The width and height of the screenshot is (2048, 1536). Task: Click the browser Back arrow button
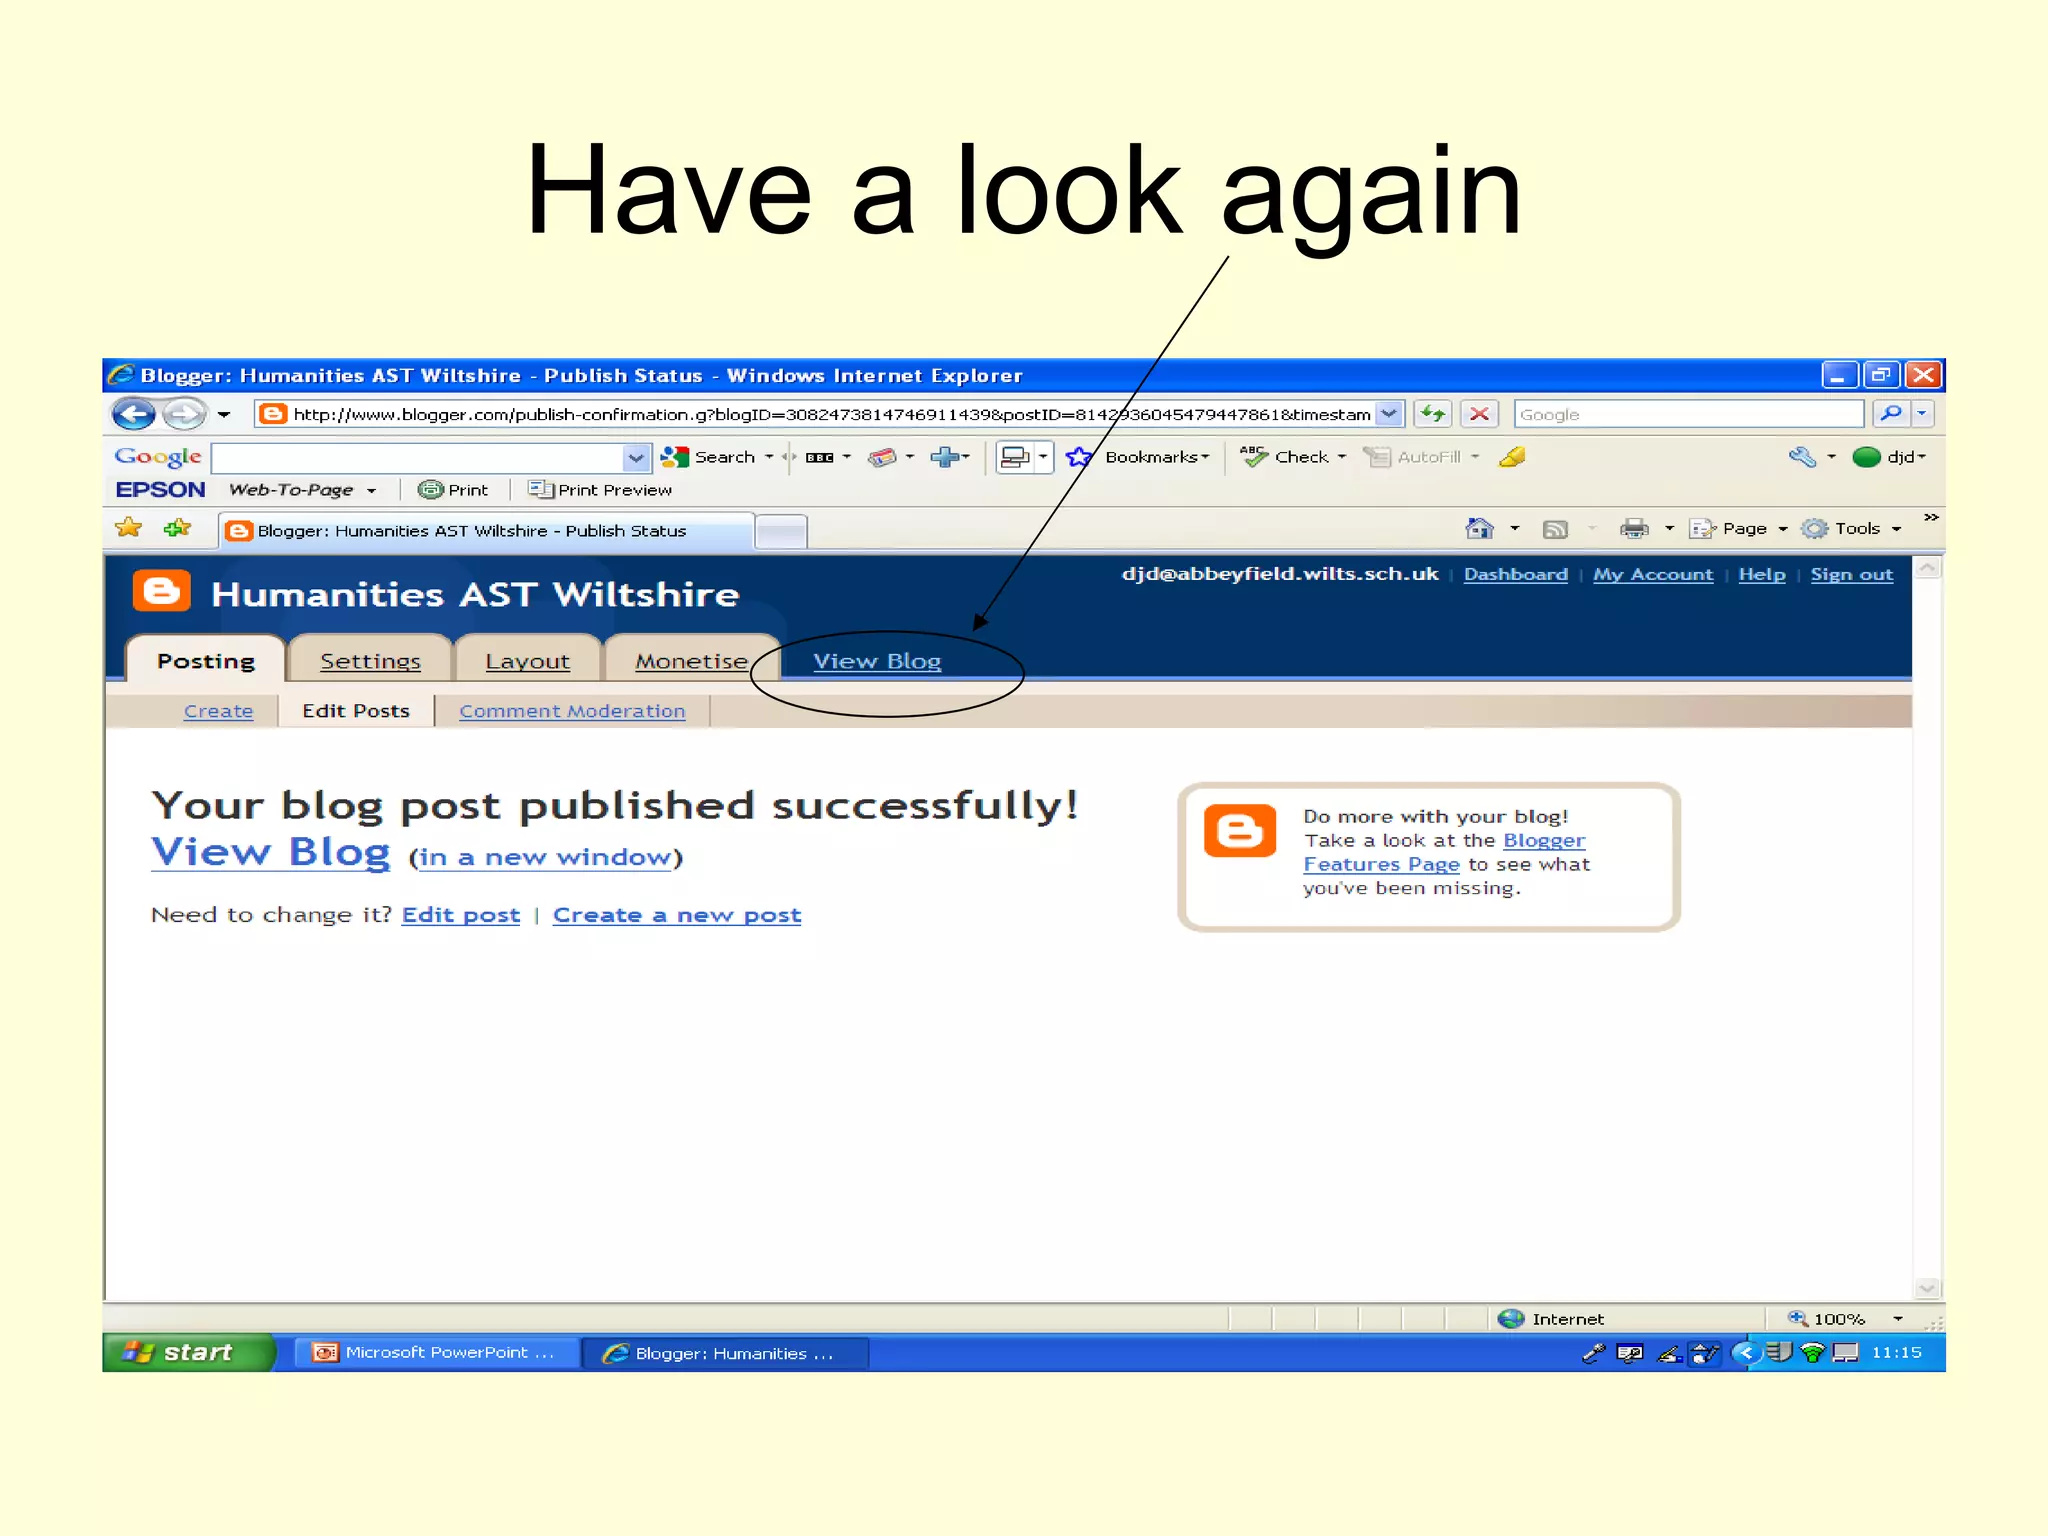click(x=134, y=413)
